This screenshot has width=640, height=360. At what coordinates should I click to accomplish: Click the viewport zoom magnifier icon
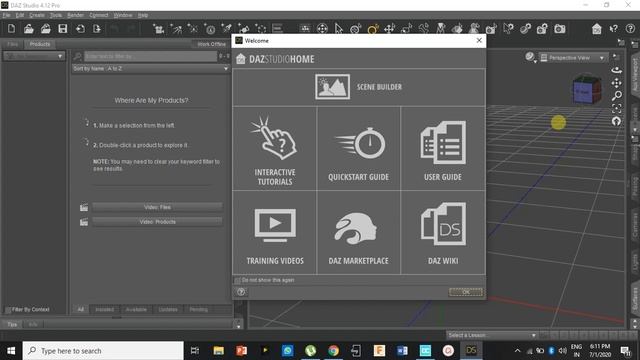click(616, 96)
